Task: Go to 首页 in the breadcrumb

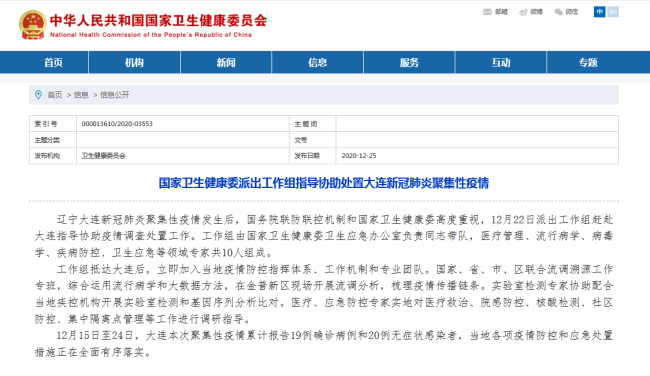Action: pyautogui.click(x=55, y=95)
